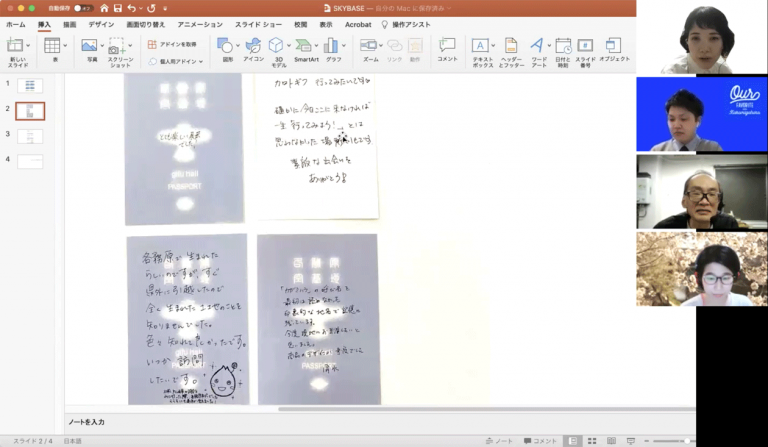The image size is (768, 447).
Task: Open the Acrobat tab
Action: coord(358,24)
